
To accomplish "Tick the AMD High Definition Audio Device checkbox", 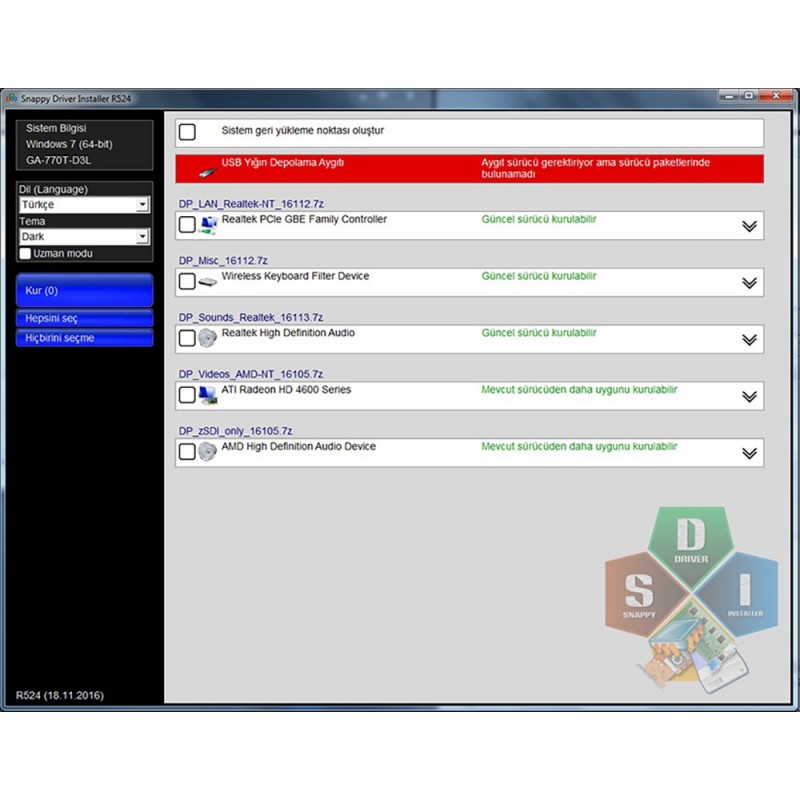I will click(x=187, y=451).
